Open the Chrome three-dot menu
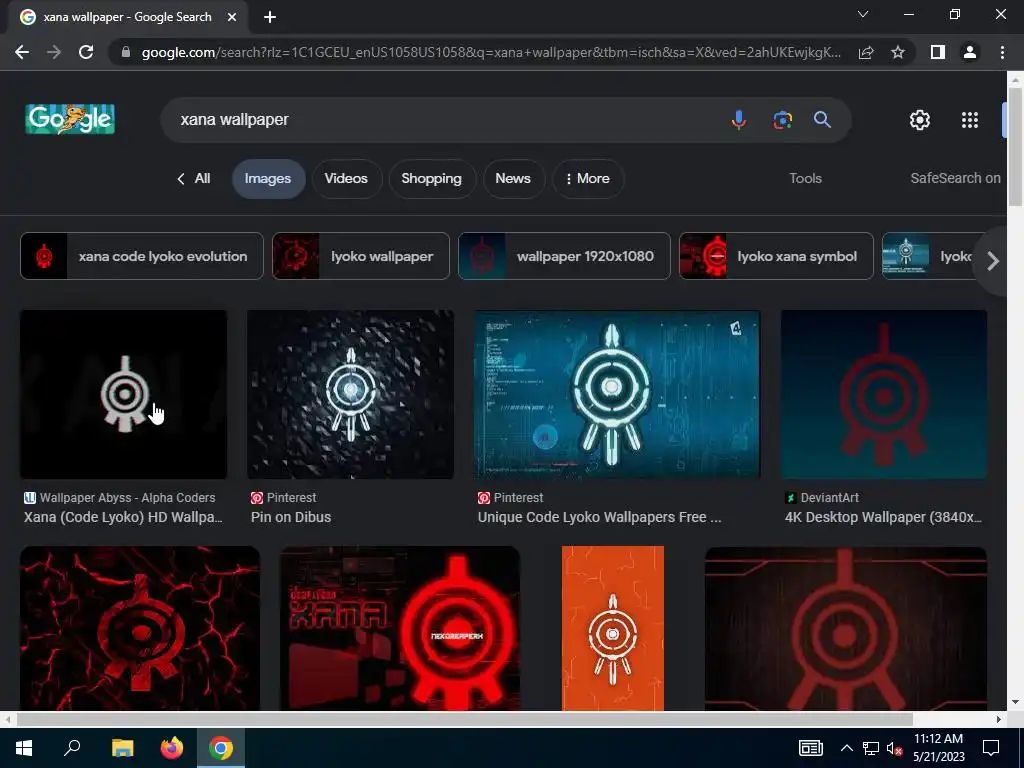 1002,52
